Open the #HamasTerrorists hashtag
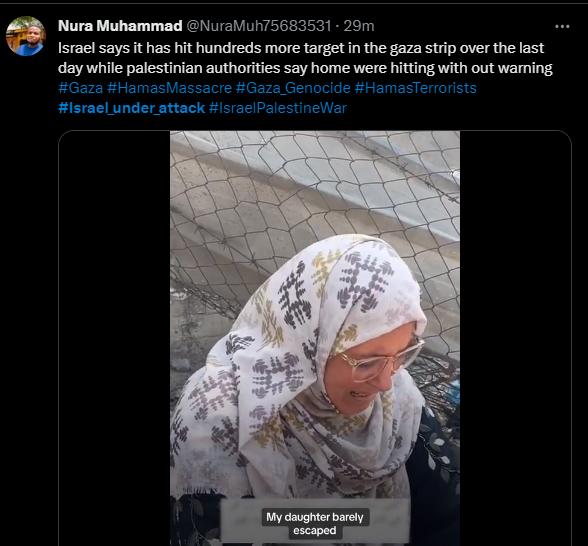This screenshot has width=588, height=546. (x=416, y=88)
